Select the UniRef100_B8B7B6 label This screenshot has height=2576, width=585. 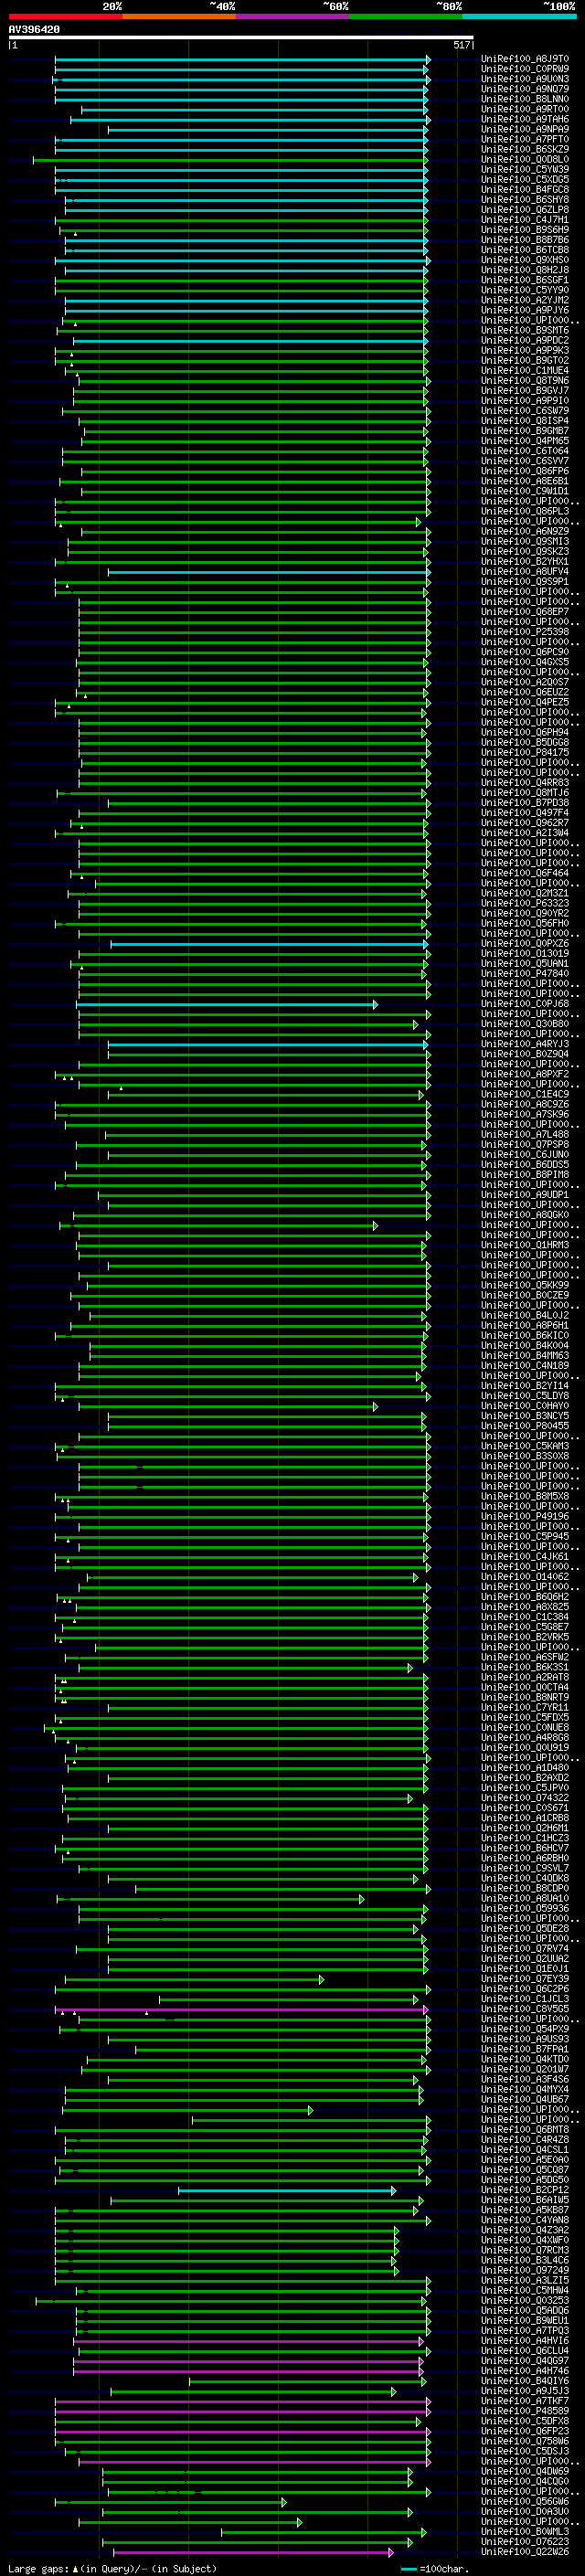[525, 240]
